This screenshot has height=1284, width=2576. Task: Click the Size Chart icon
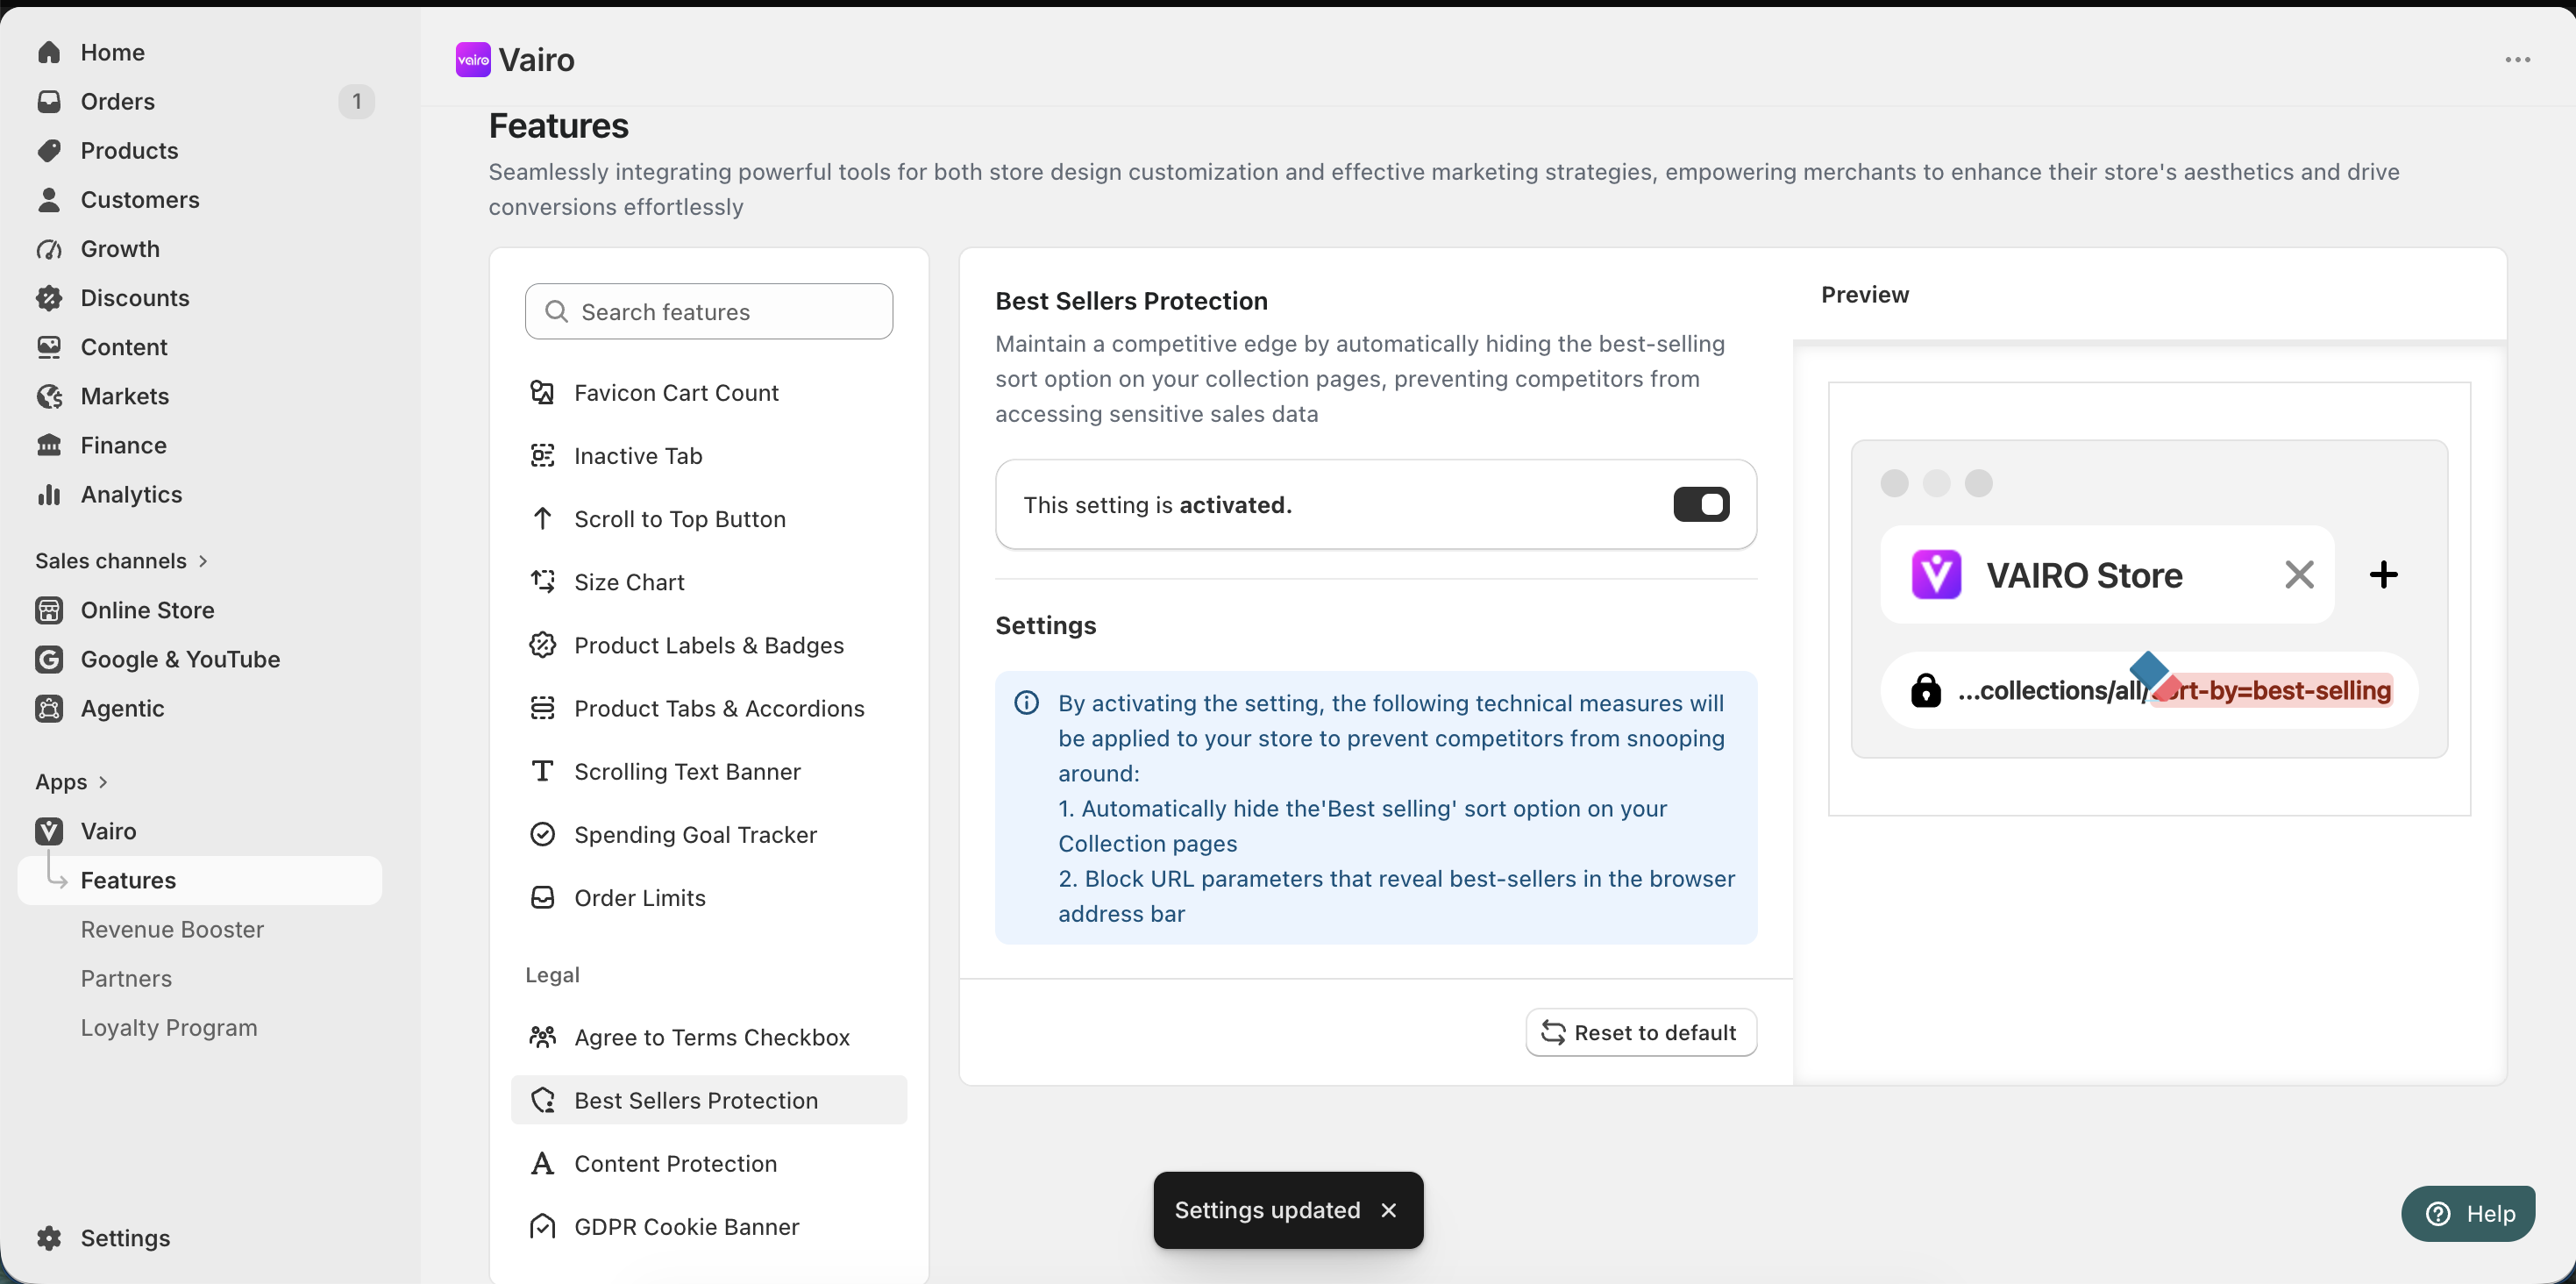pyautogui.click(x=542, y=581)
